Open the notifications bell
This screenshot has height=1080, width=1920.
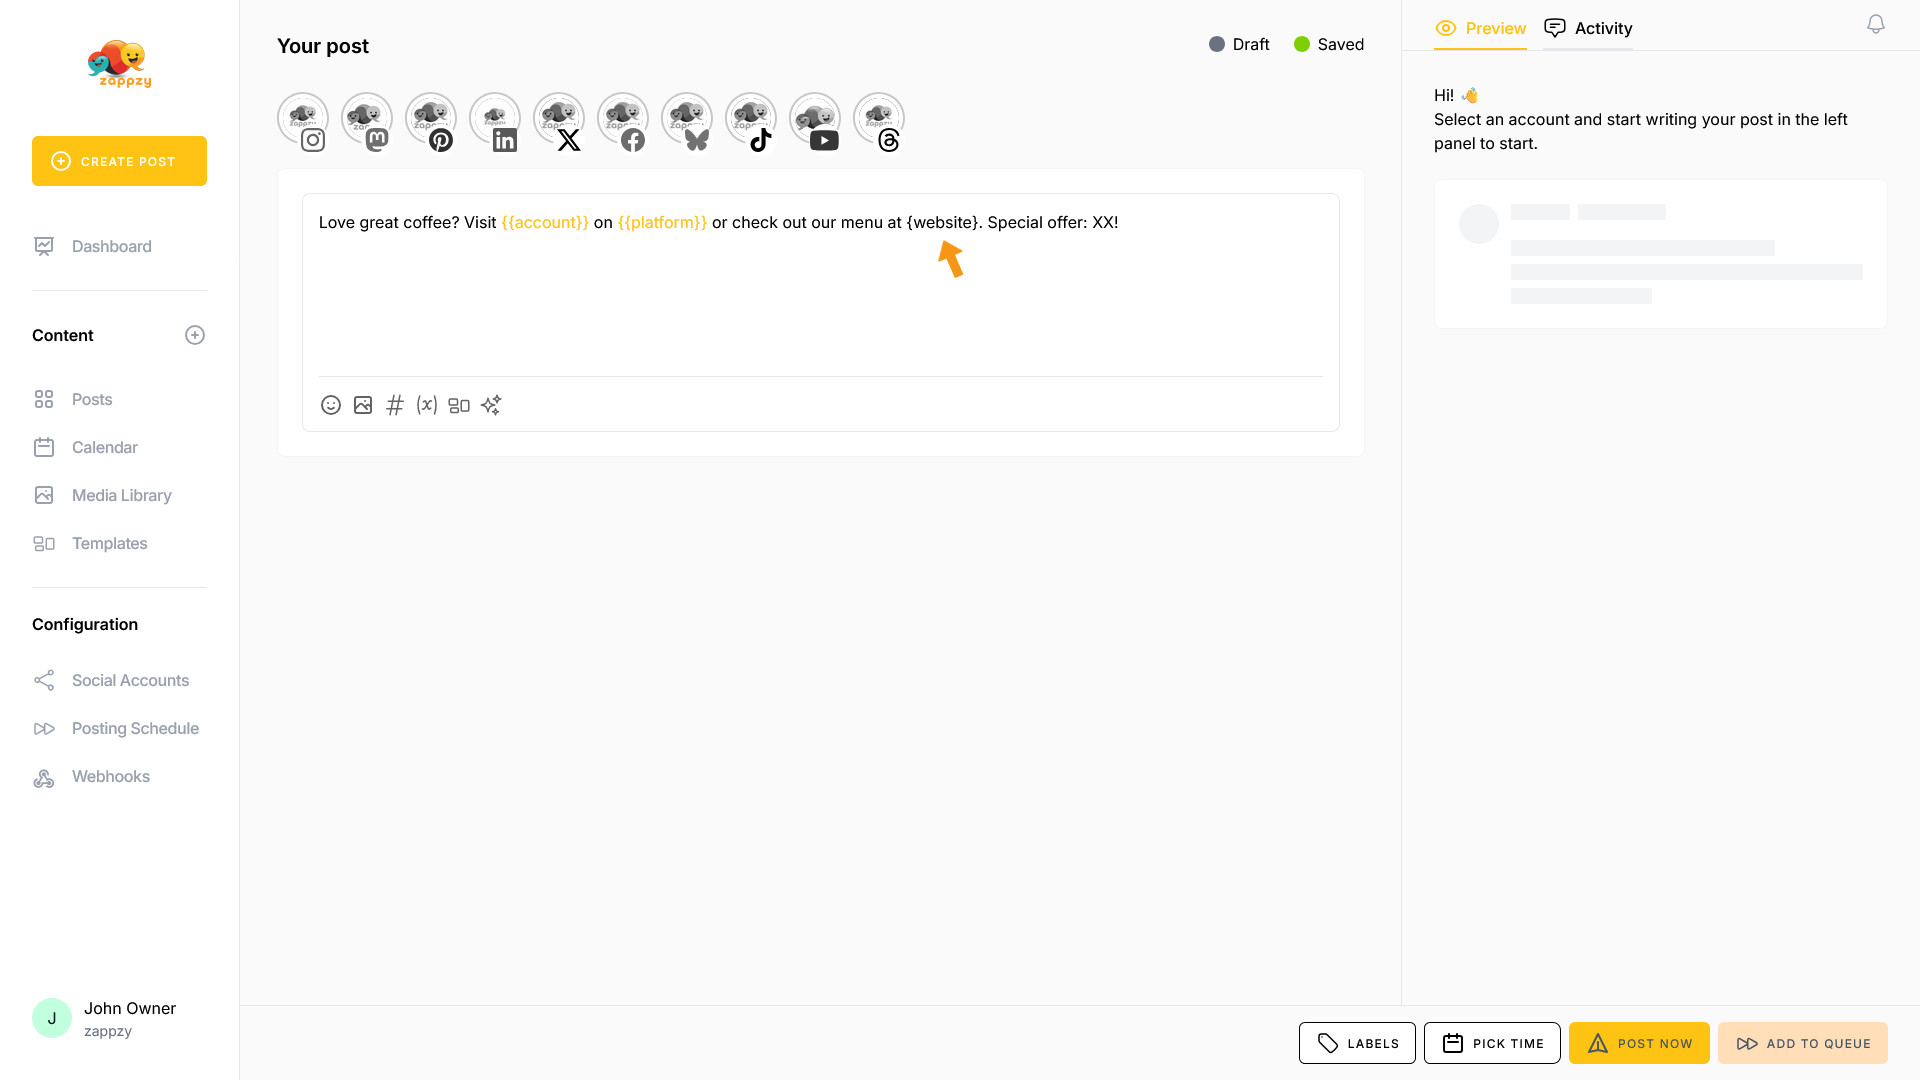[1876, 24]
